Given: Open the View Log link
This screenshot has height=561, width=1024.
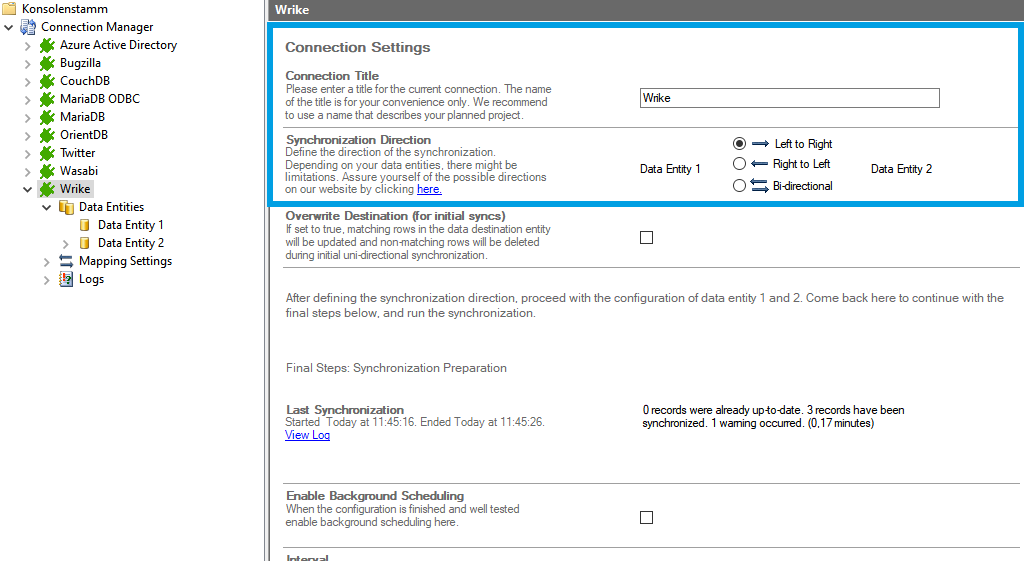Looking at the screenshot, I should (307, 435).
